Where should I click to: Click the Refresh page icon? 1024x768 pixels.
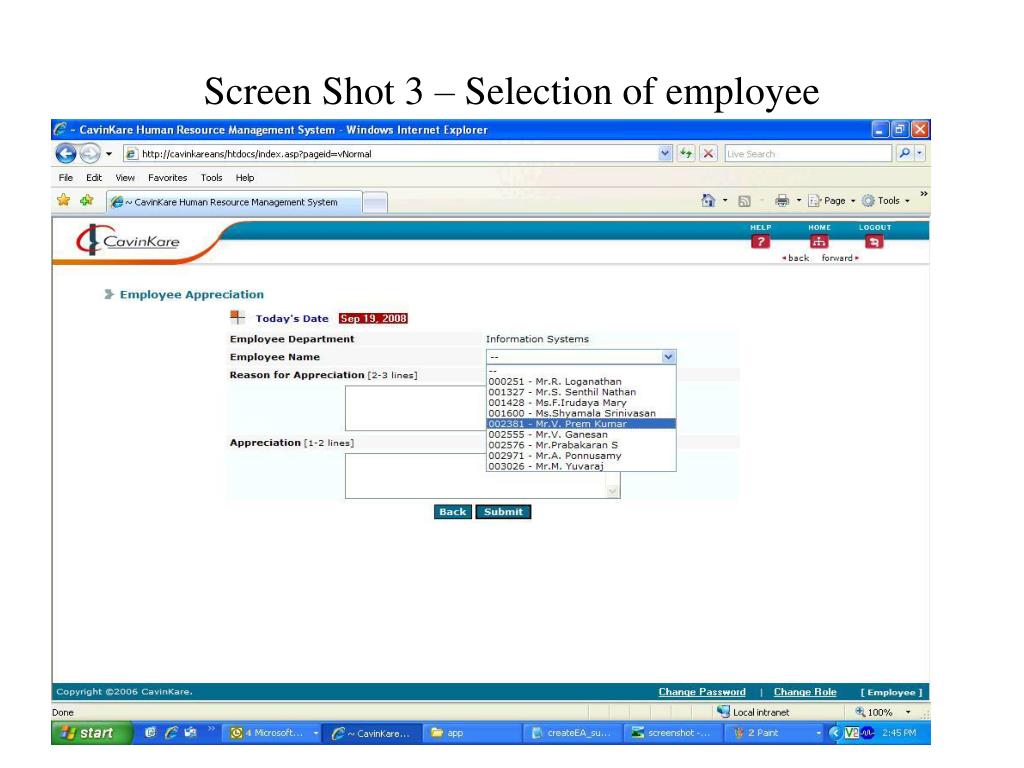(x=686, y=154)
